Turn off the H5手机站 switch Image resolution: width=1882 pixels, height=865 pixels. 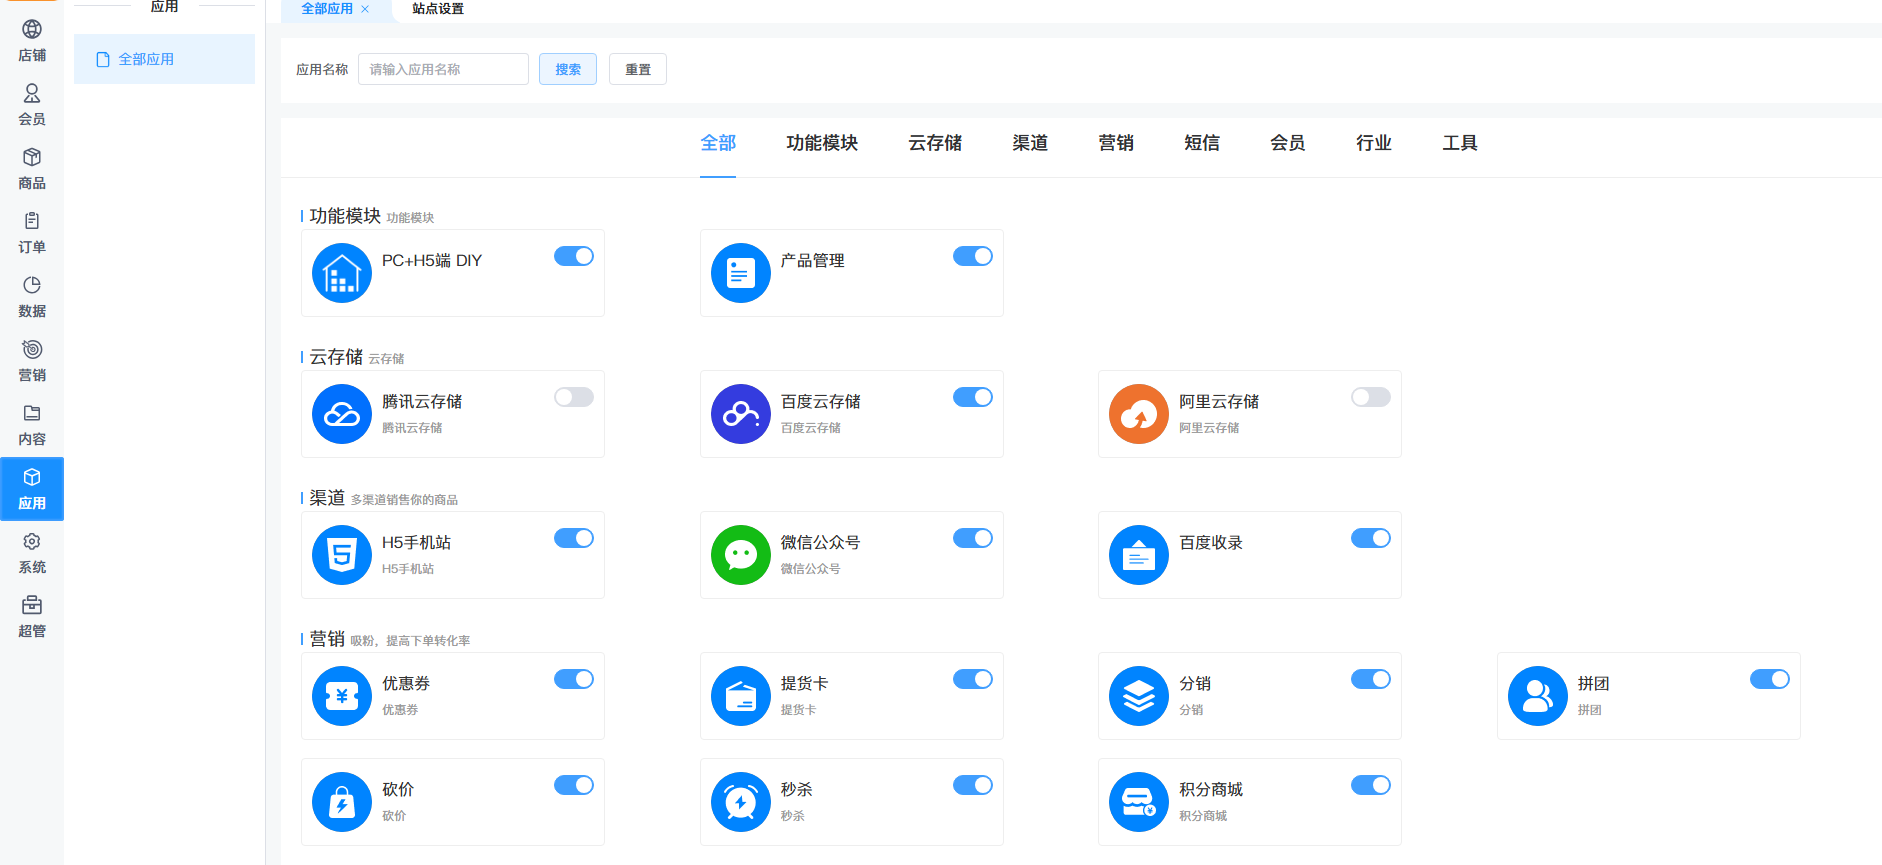point(574,538)
